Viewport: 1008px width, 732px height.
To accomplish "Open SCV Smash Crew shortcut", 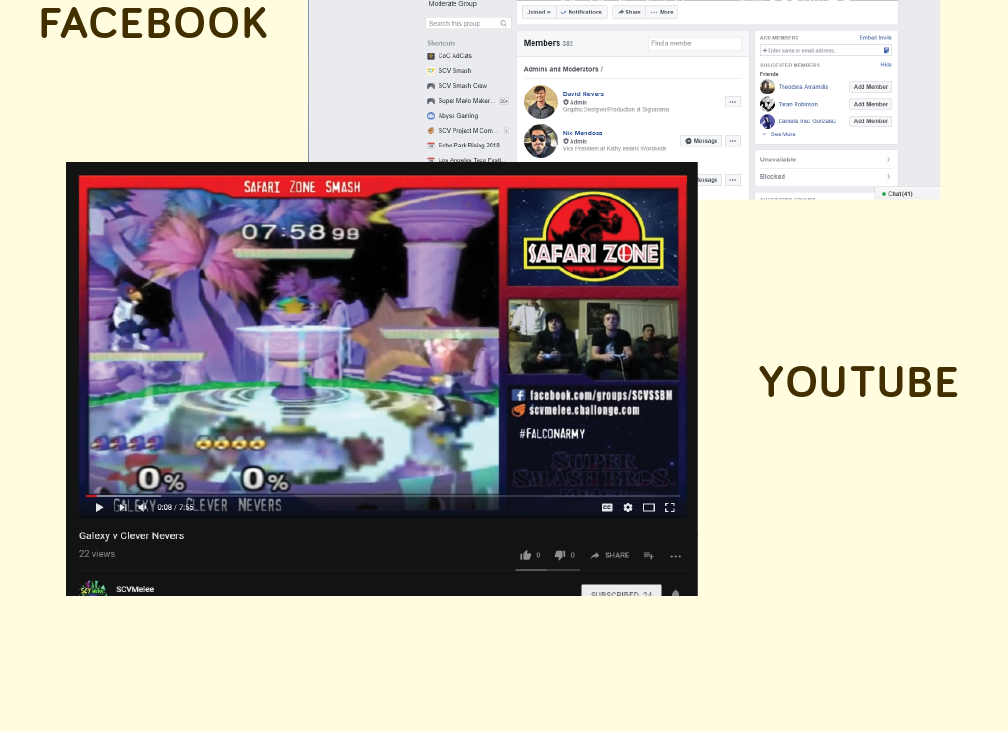I will tap(457, 85).
